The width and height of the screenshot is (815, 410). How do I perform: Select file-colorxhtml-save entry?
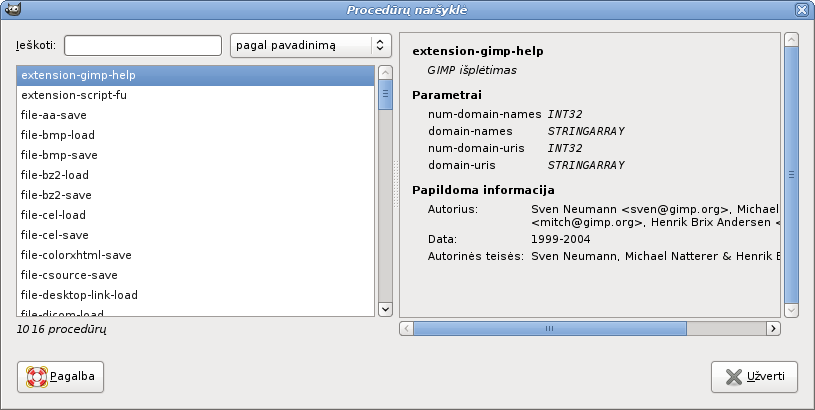(196, 255)
